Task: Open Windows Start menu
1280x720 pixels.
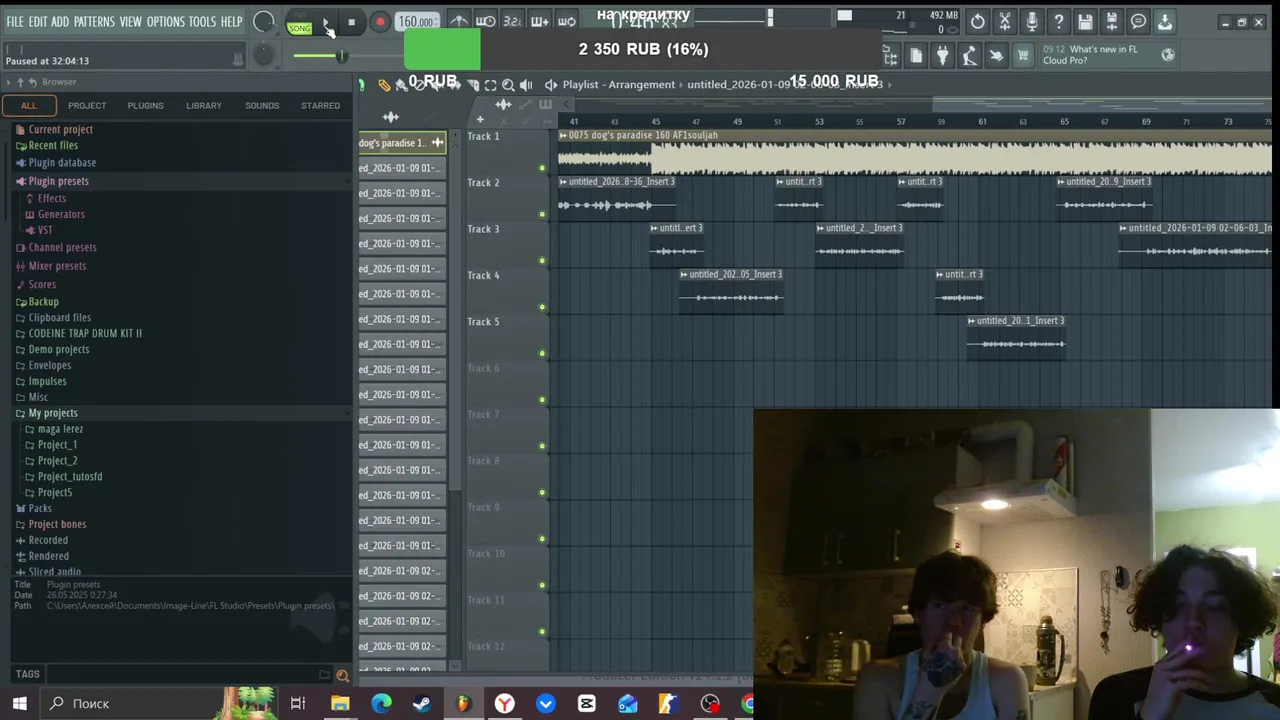Action: coord(19,703)
